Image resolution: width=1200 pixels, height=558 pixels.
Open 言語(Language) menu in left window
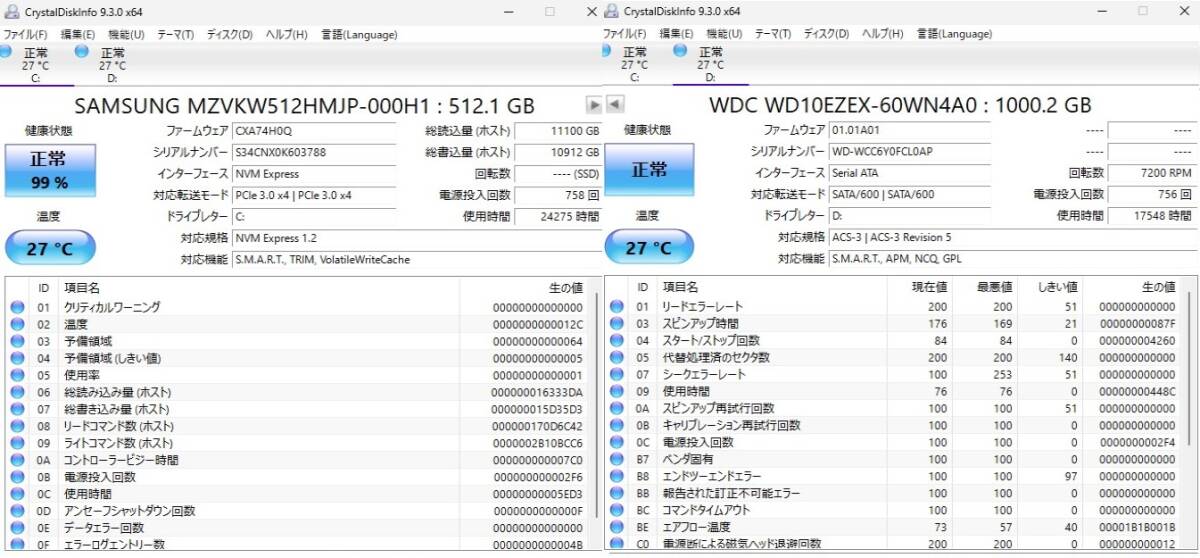click(358, 34)
